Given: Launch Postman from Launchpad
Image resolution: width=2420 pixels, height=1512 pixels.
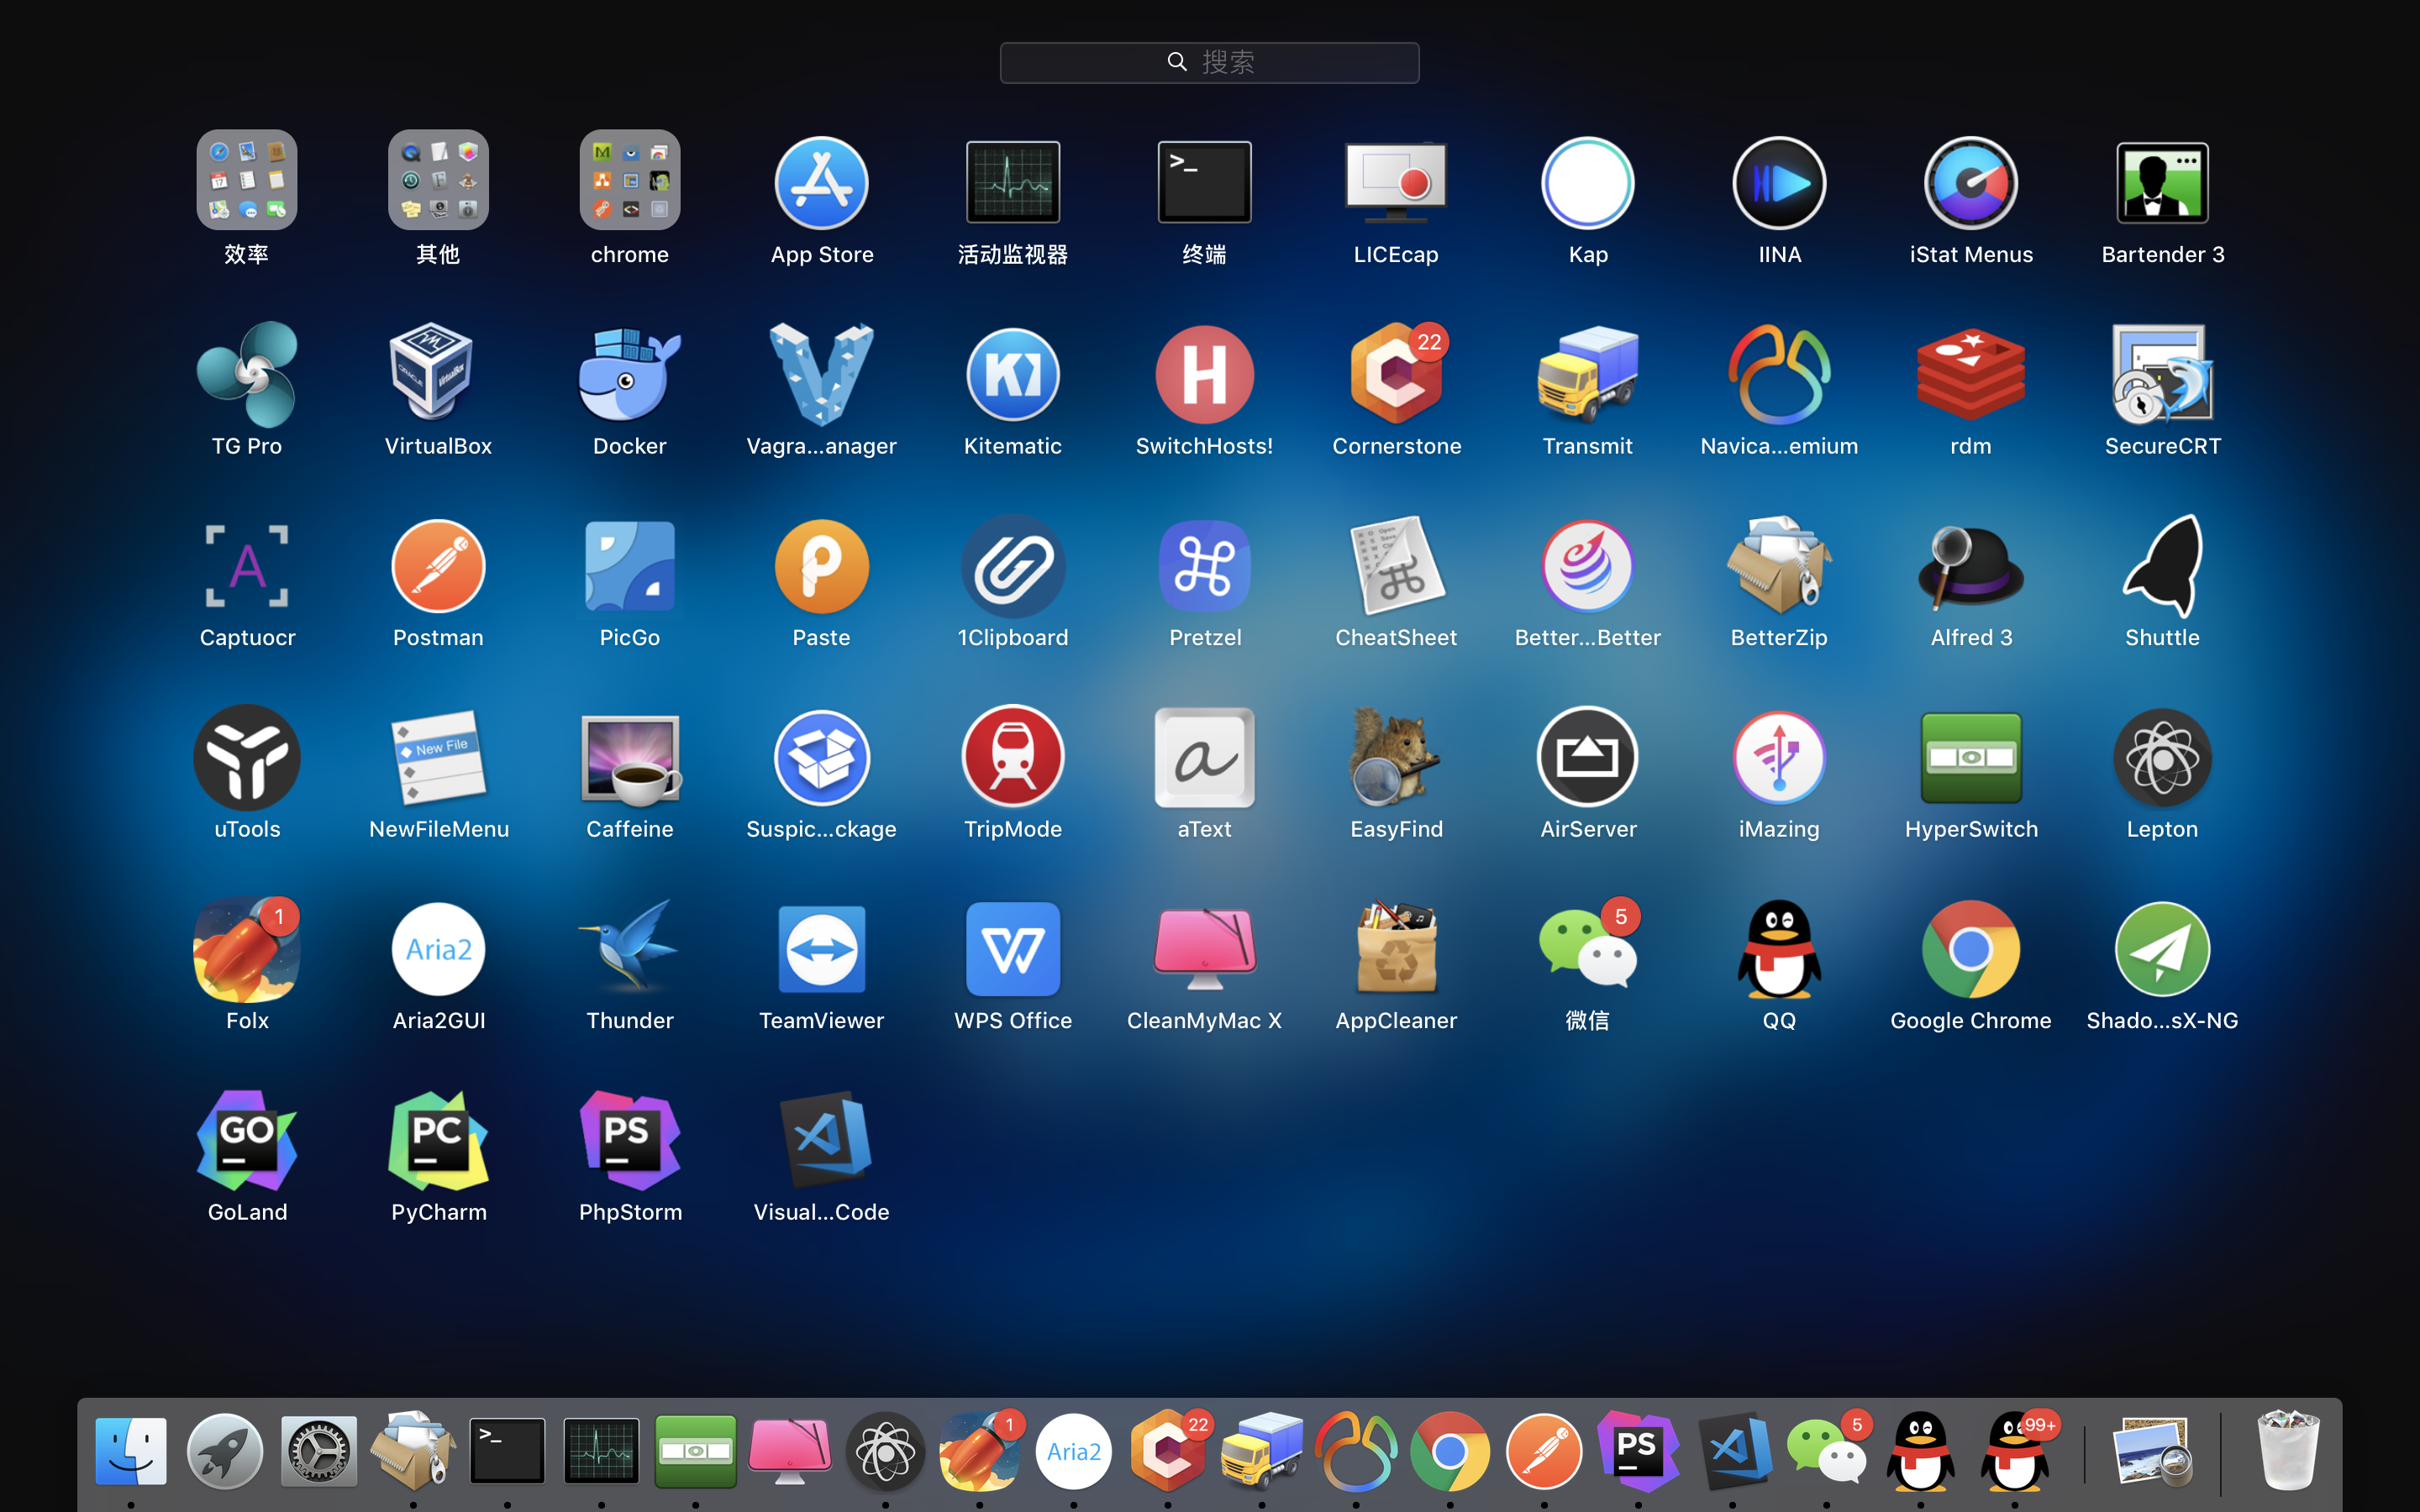Looking at the screenshot, I should tap(438, 567).
